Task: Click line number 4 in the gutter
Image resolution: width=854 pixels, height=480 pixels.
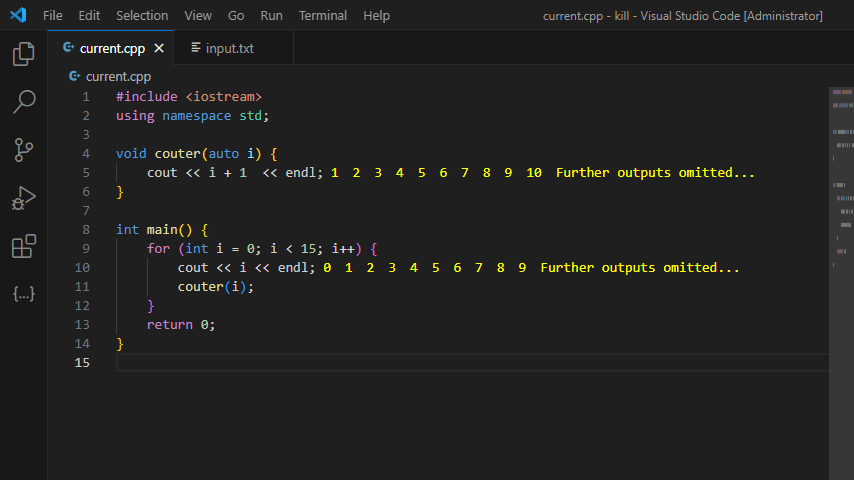Action: click(86, 154)
